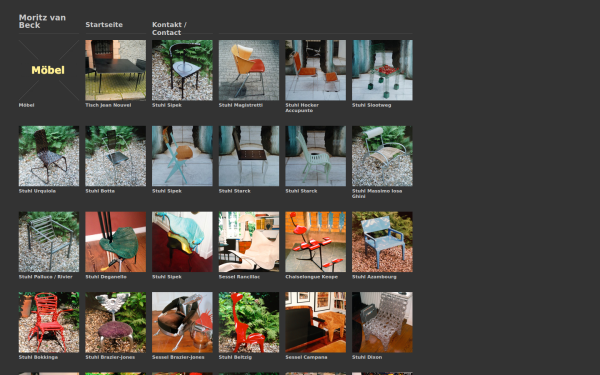Open the Stuhl Urquiola woven chair thumbnail
Screen dimensions: 600x375
point(49,156)
